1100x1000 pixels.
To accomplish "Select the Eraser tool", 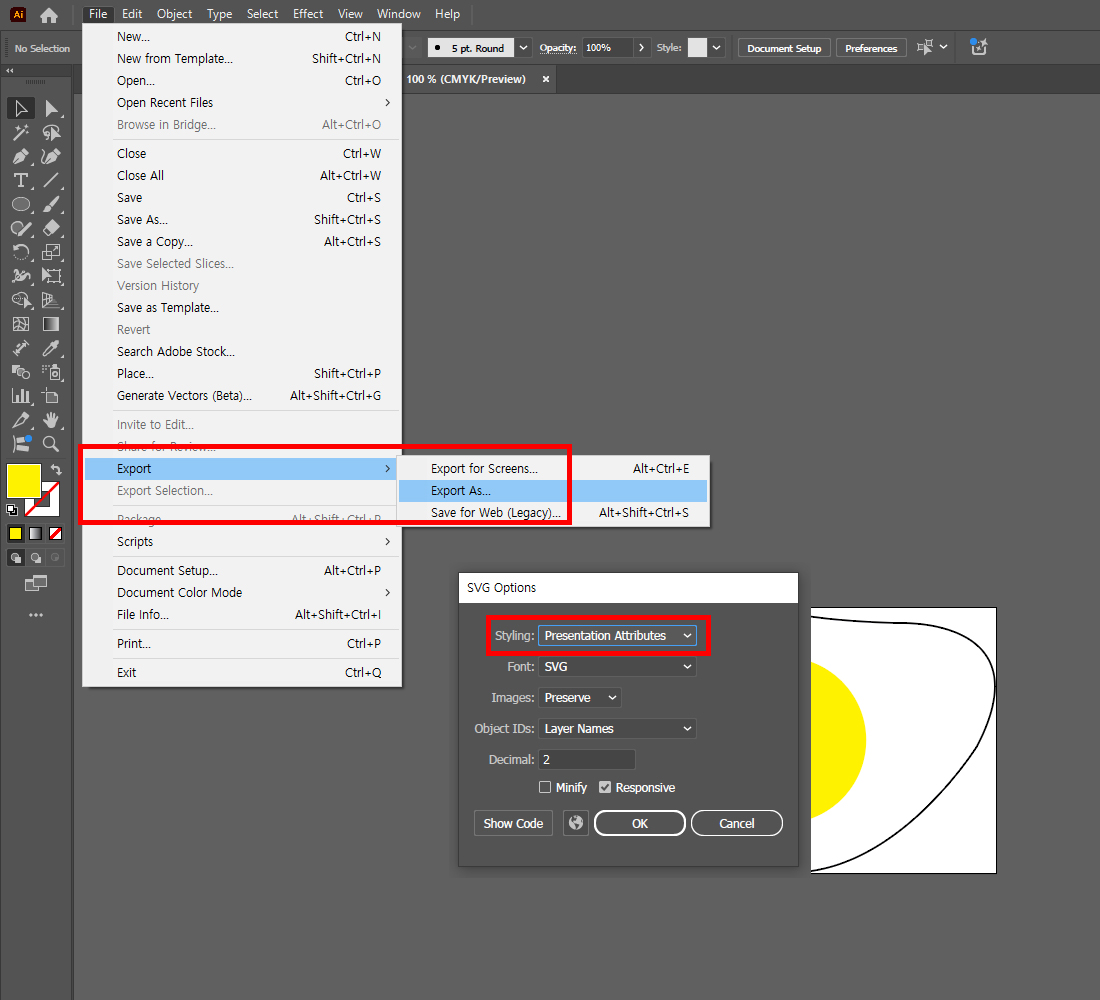I will (51, 228).
